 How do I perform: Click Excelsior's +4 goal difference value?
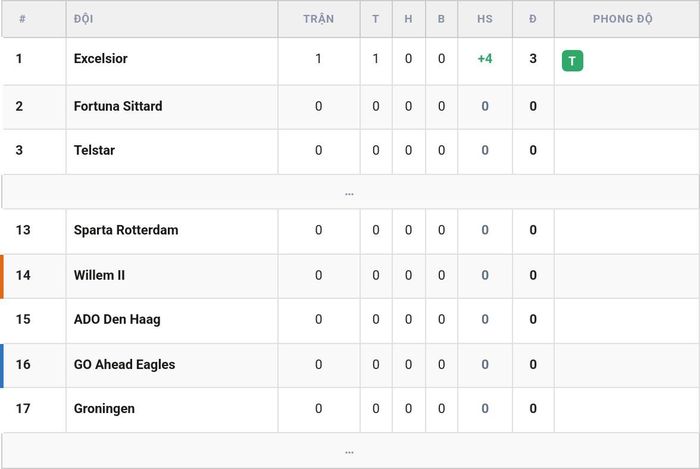(x=485, y=58)
